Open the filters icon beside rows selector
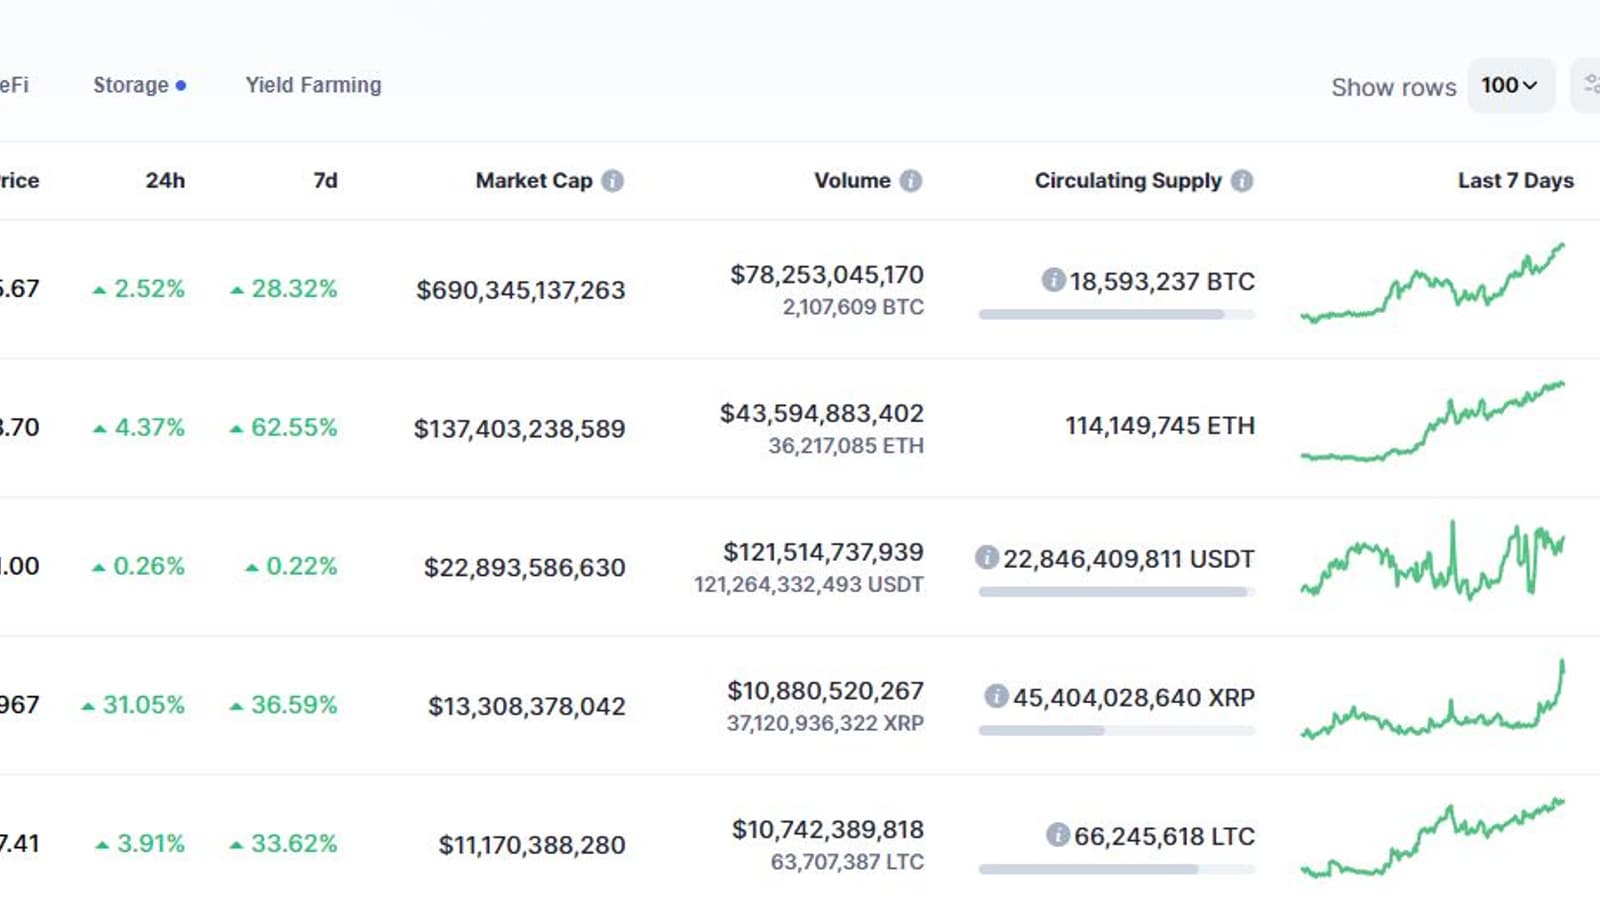 (x=1590, y=85)
